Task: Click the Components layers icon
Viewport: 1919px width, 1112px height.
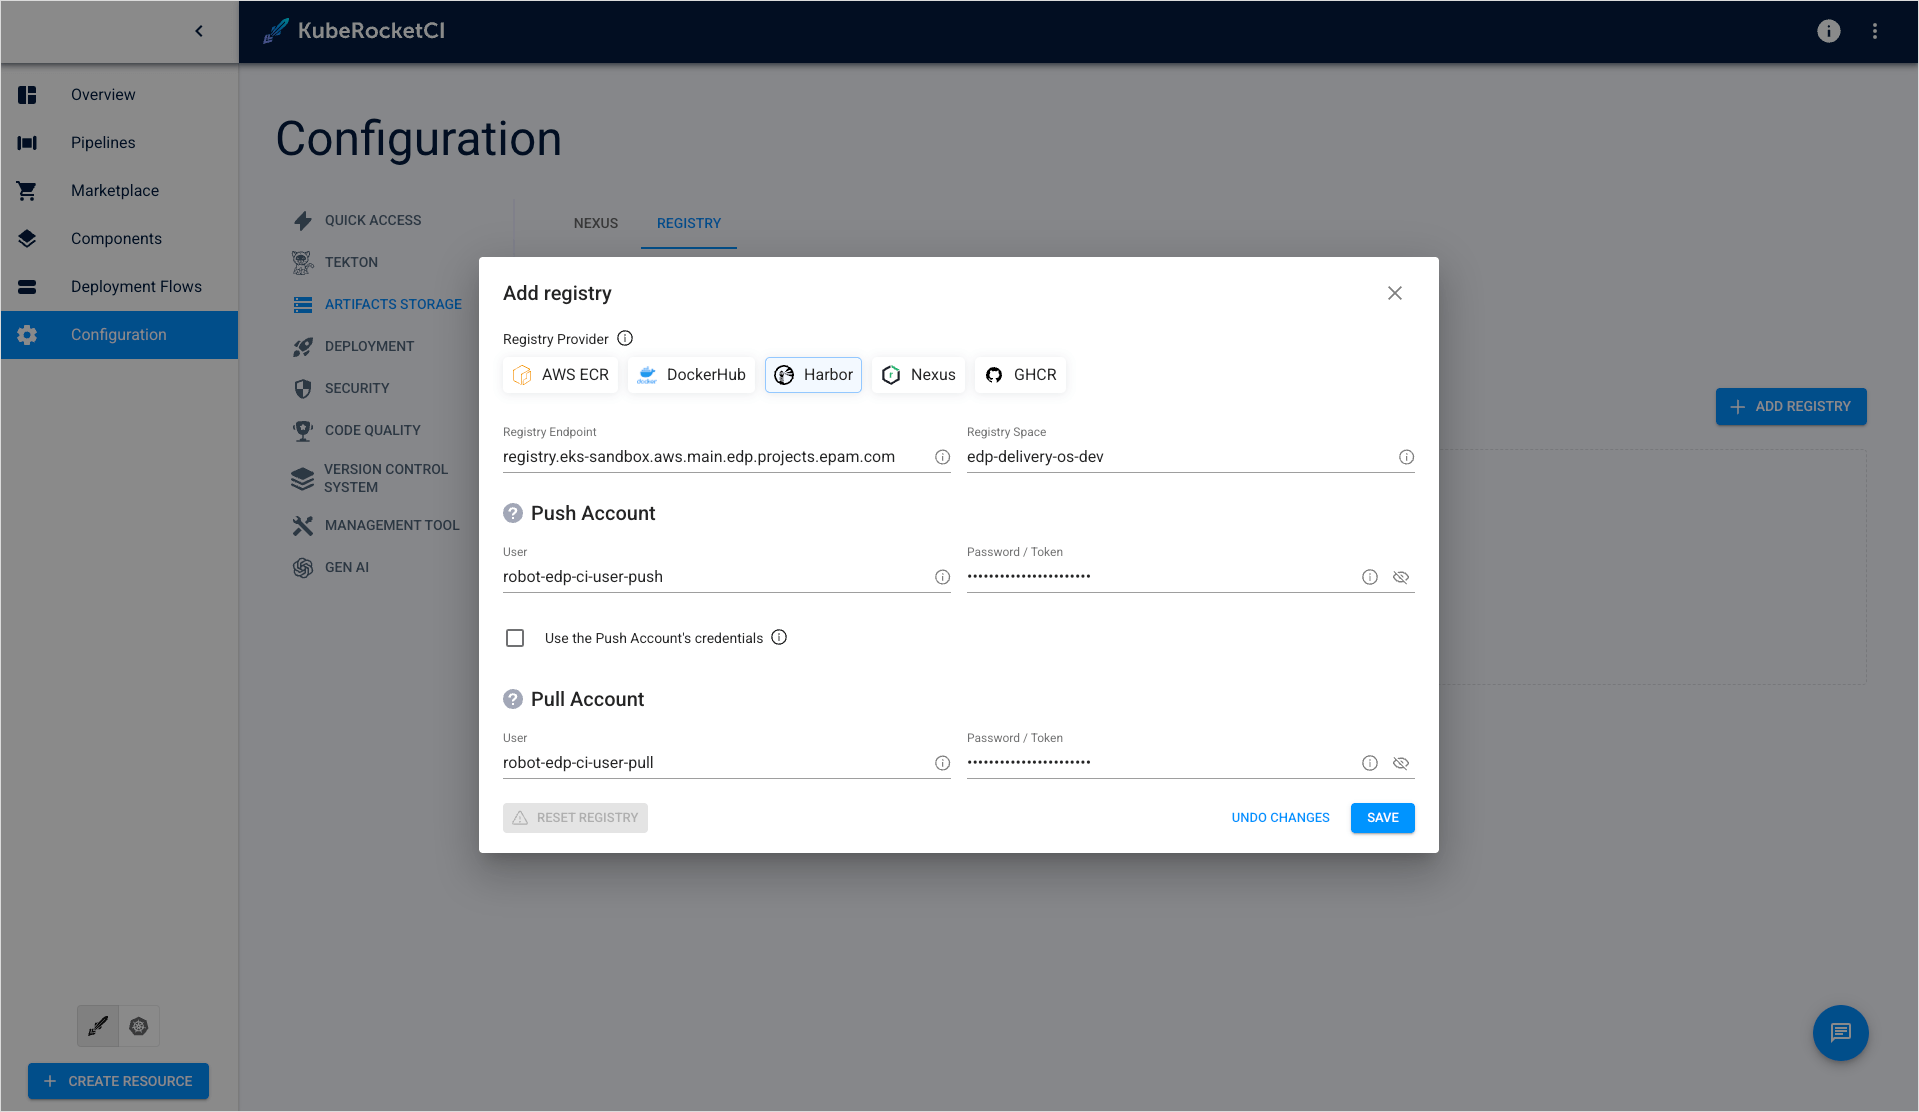Action: (x=27, y=239)
